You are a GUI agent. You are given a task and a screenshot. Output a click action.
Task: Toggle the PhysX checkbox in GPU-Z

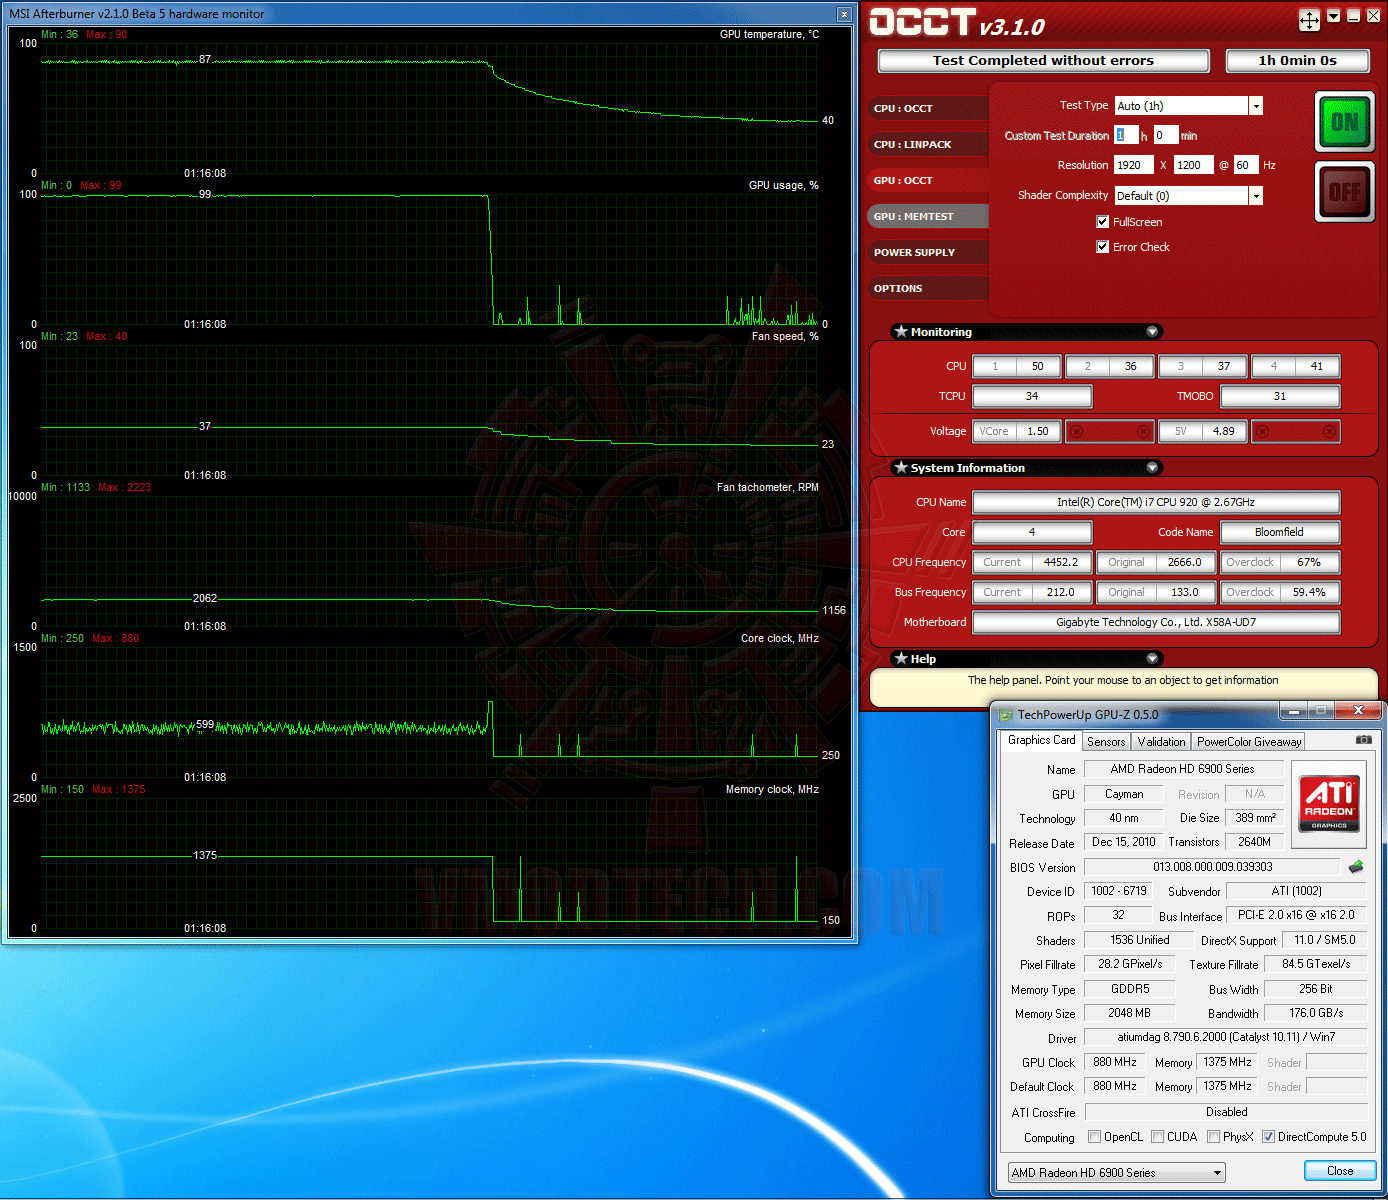(x=1213, y=1137)
